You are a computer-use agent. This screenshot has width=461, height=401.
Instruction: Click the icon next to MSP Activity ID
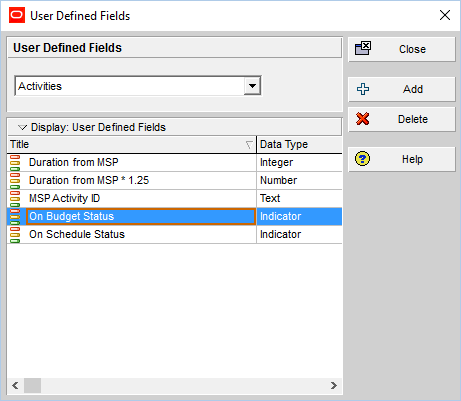pyautogui.click(x=15, y=199)
